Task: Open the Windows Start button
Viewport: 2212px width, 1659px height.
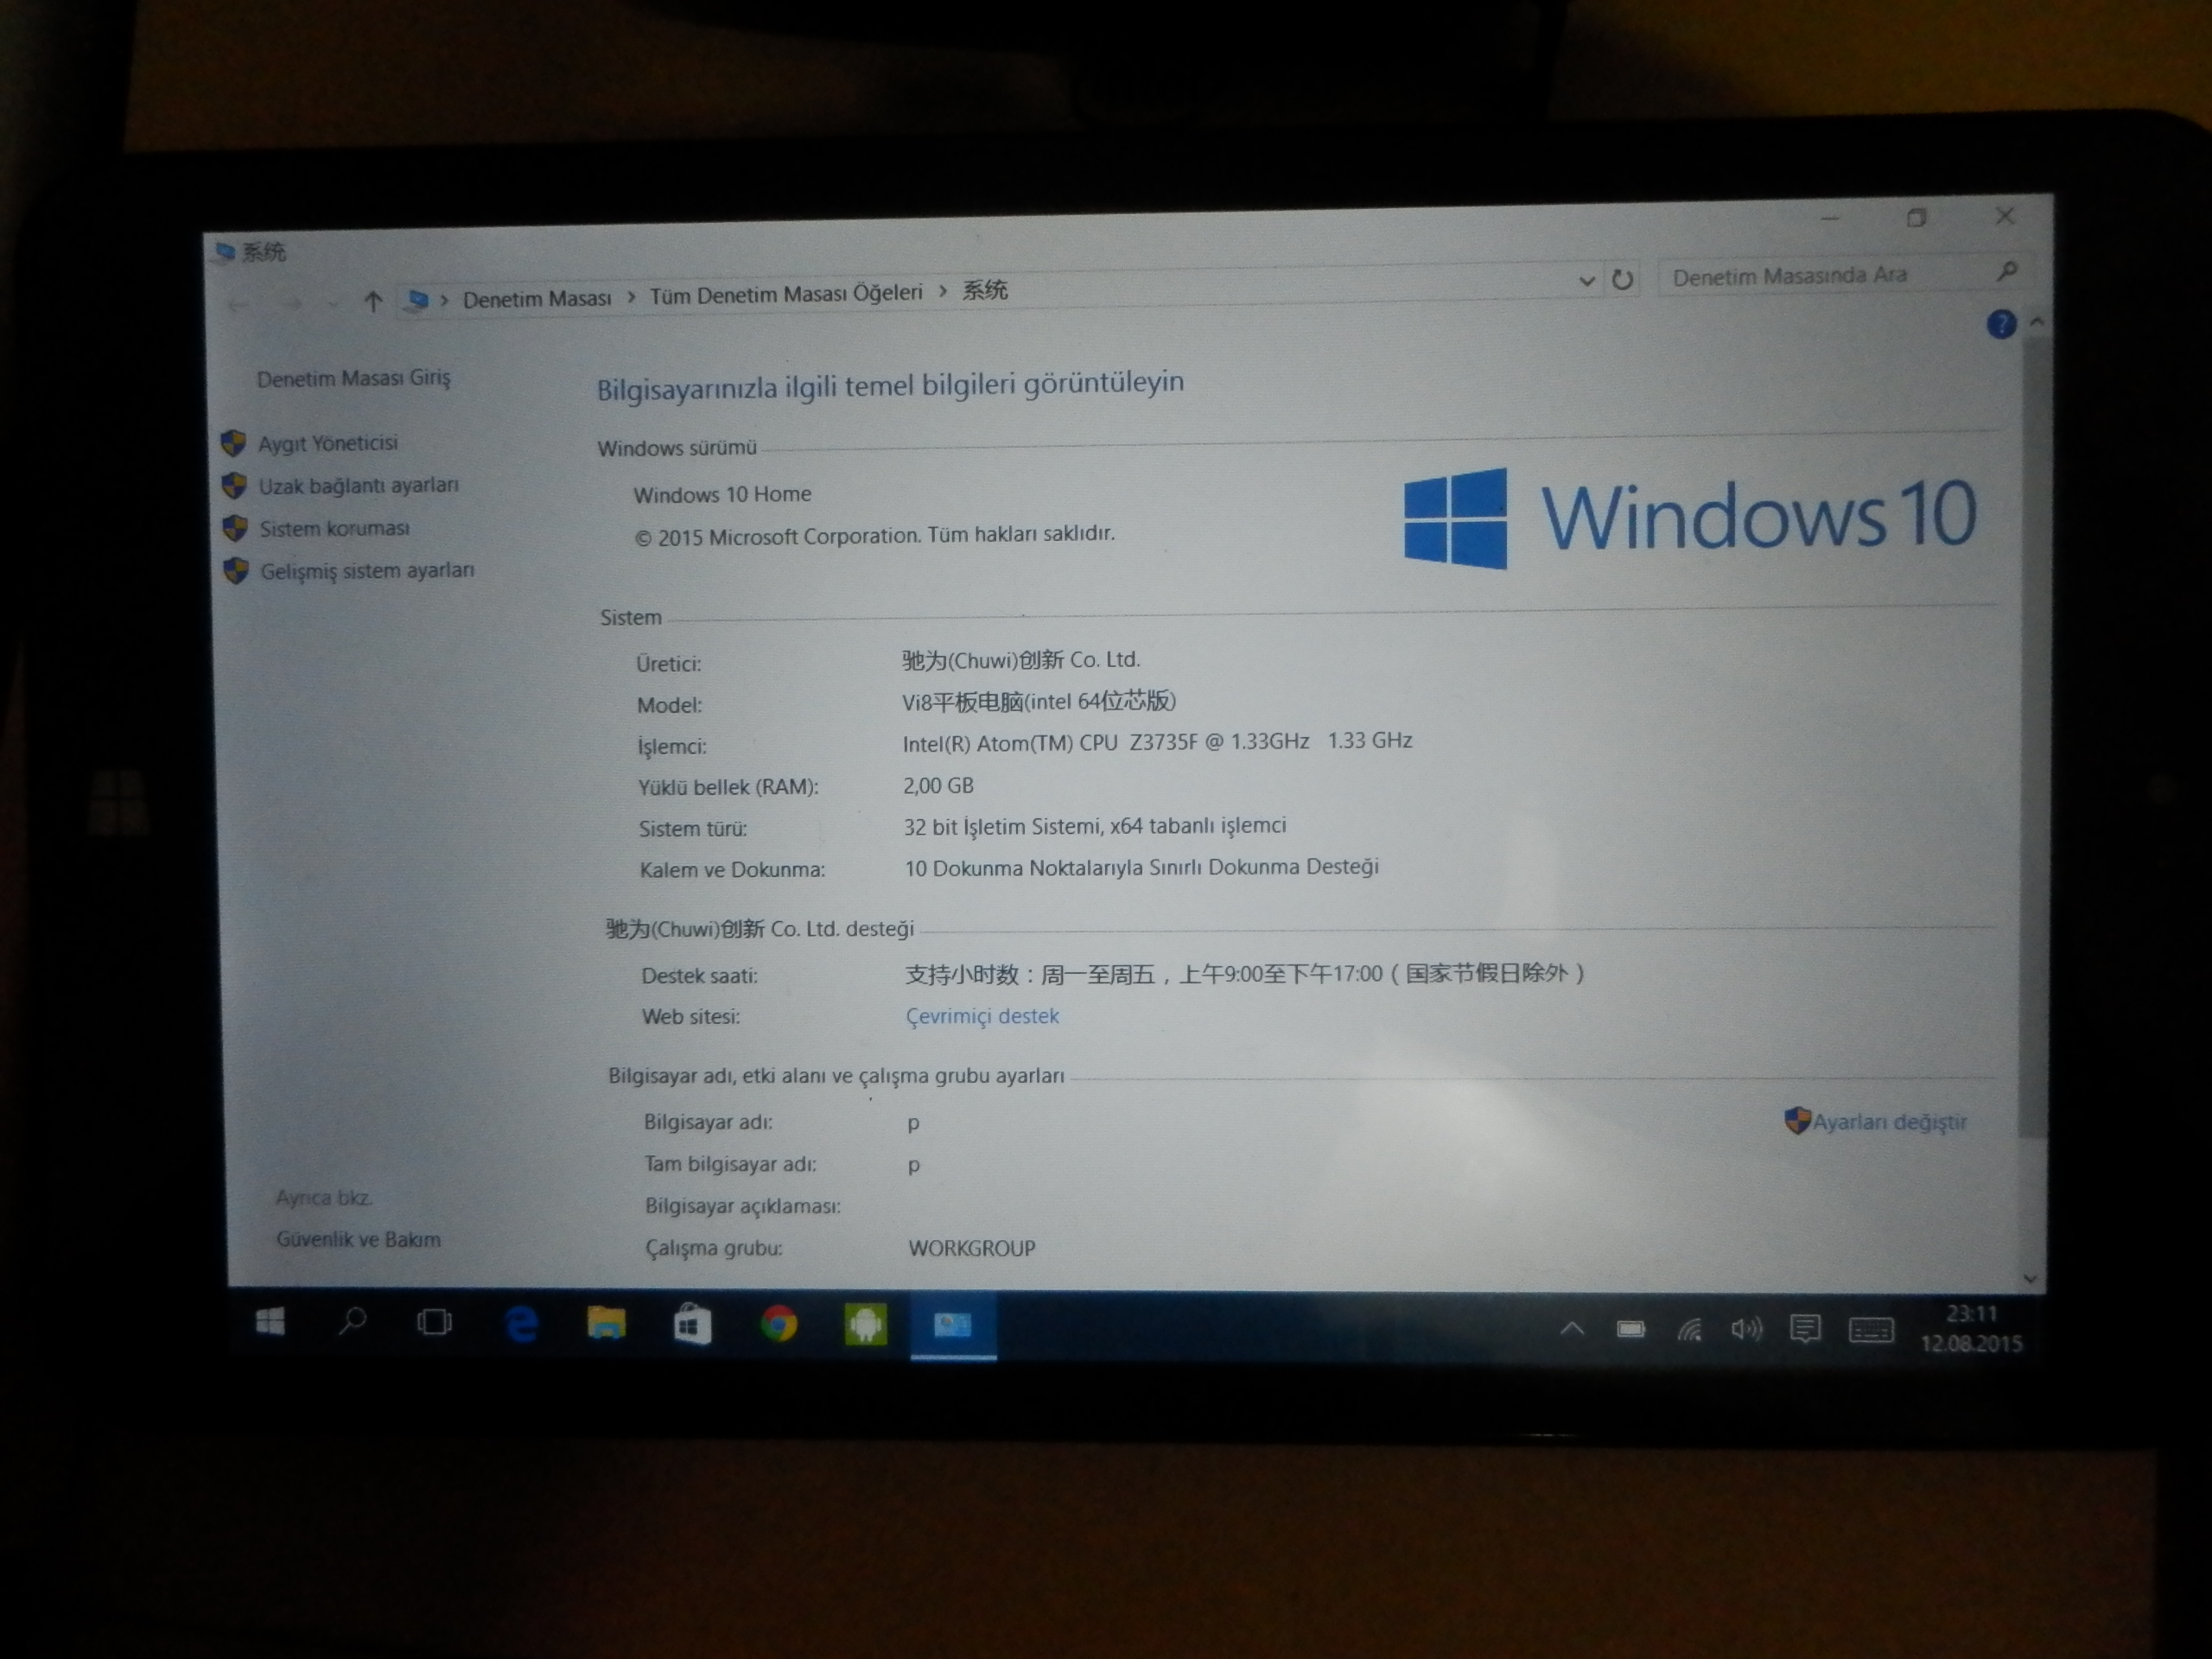Action: pos(270,1322)
